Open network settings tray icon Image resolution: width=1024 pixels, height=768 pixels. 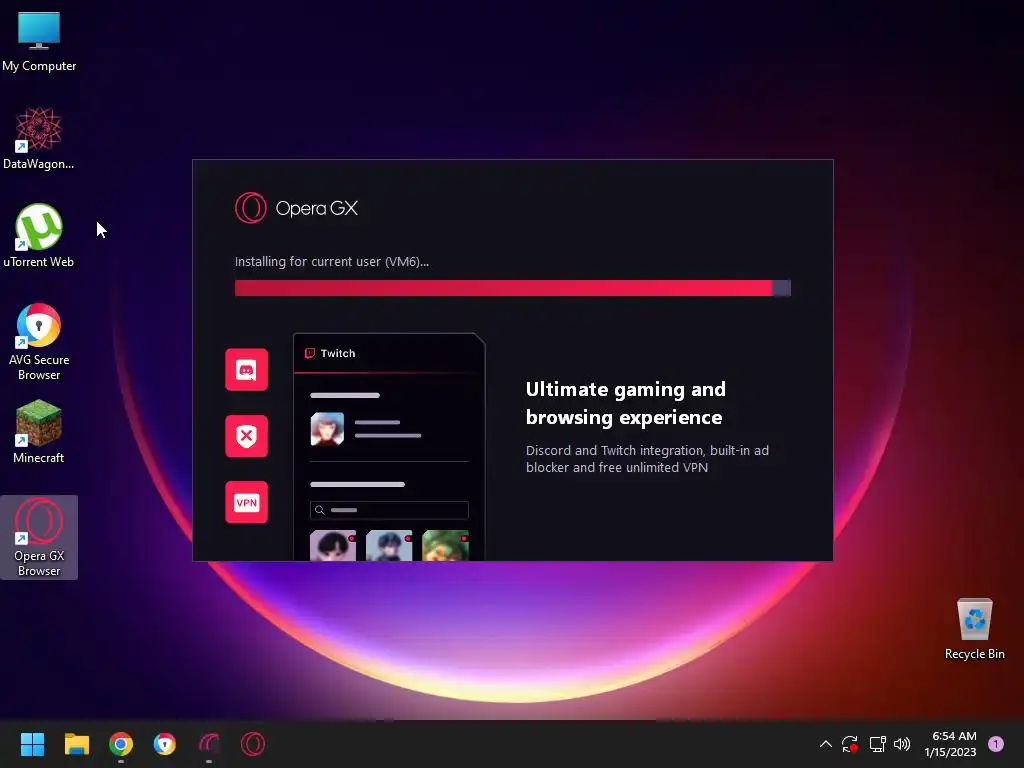(x=877, y=744)
